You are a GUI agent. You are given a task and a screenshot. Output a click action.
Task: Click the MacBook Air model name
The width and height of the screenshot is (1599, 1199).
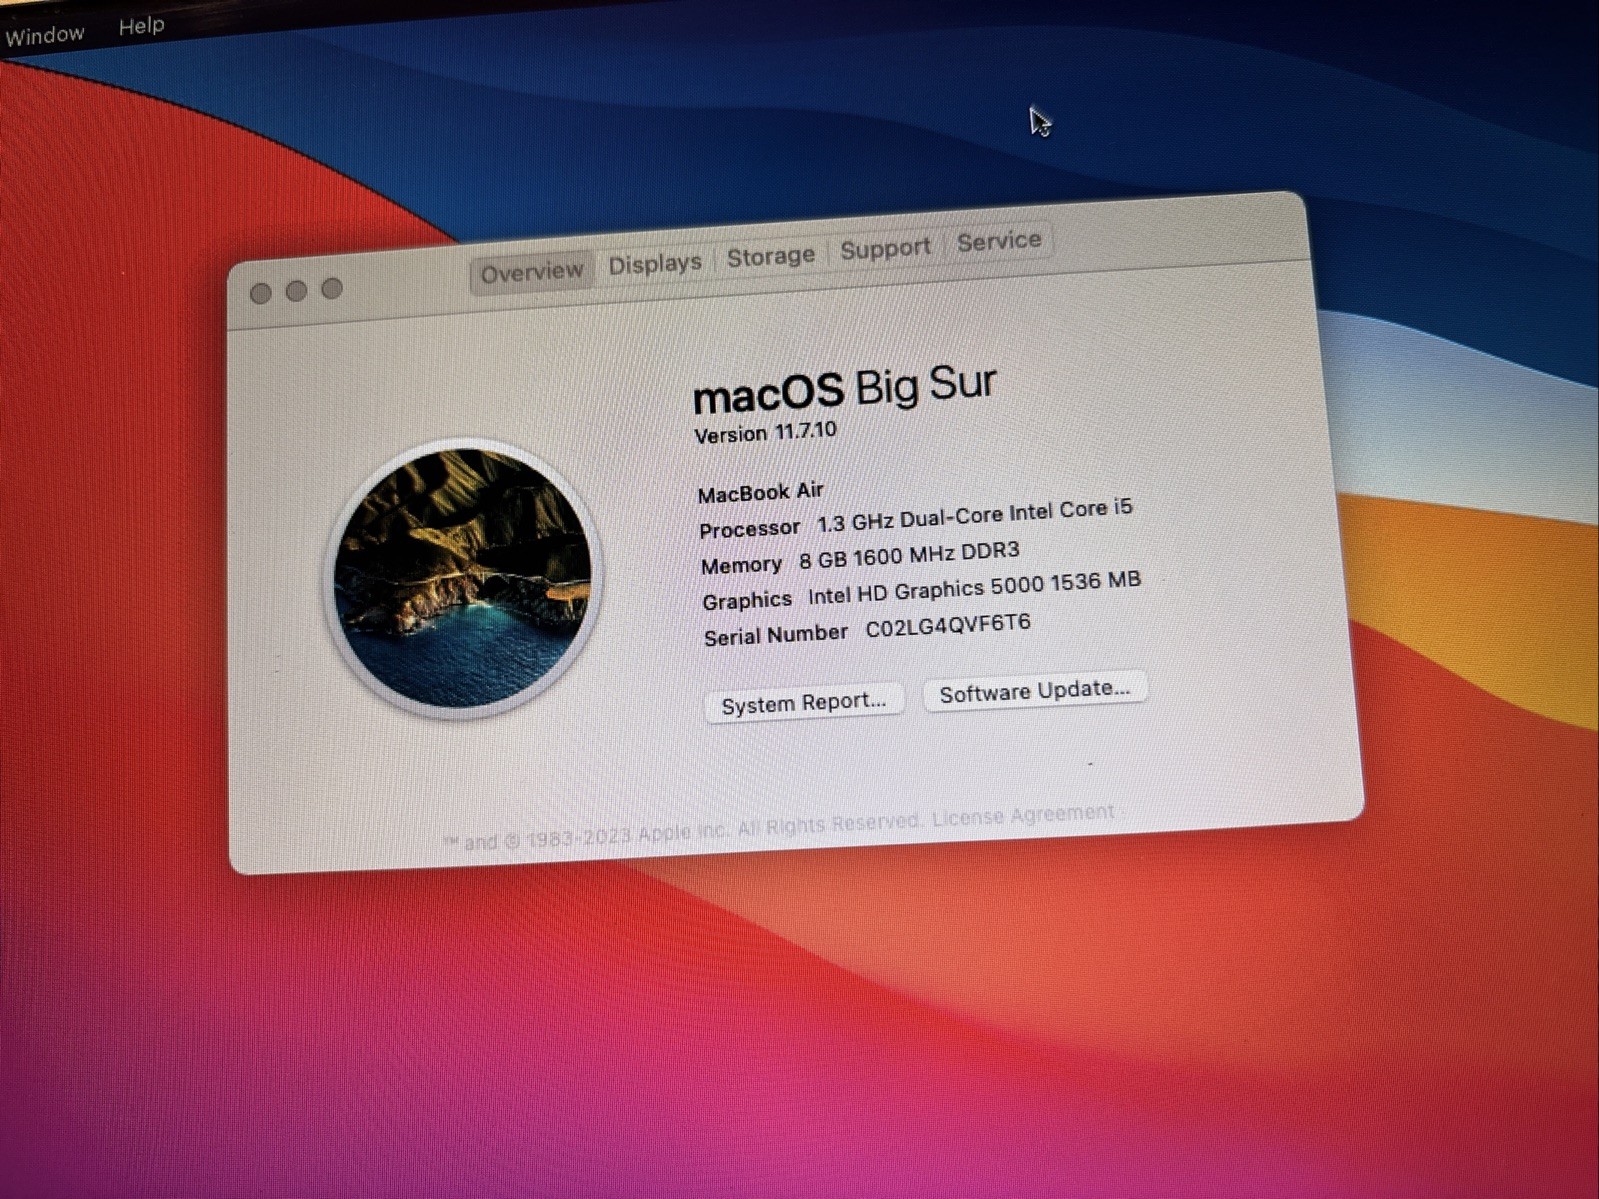point(761,492)
